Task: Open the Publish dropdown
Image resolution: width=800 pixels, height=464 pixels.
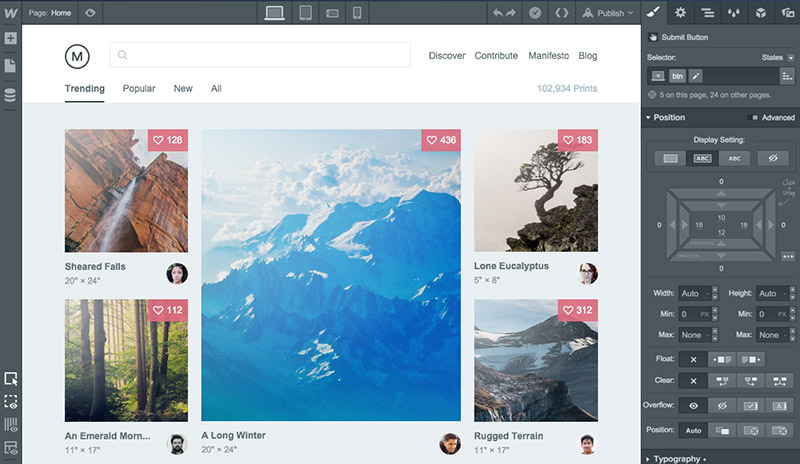Action: point(610,13)
